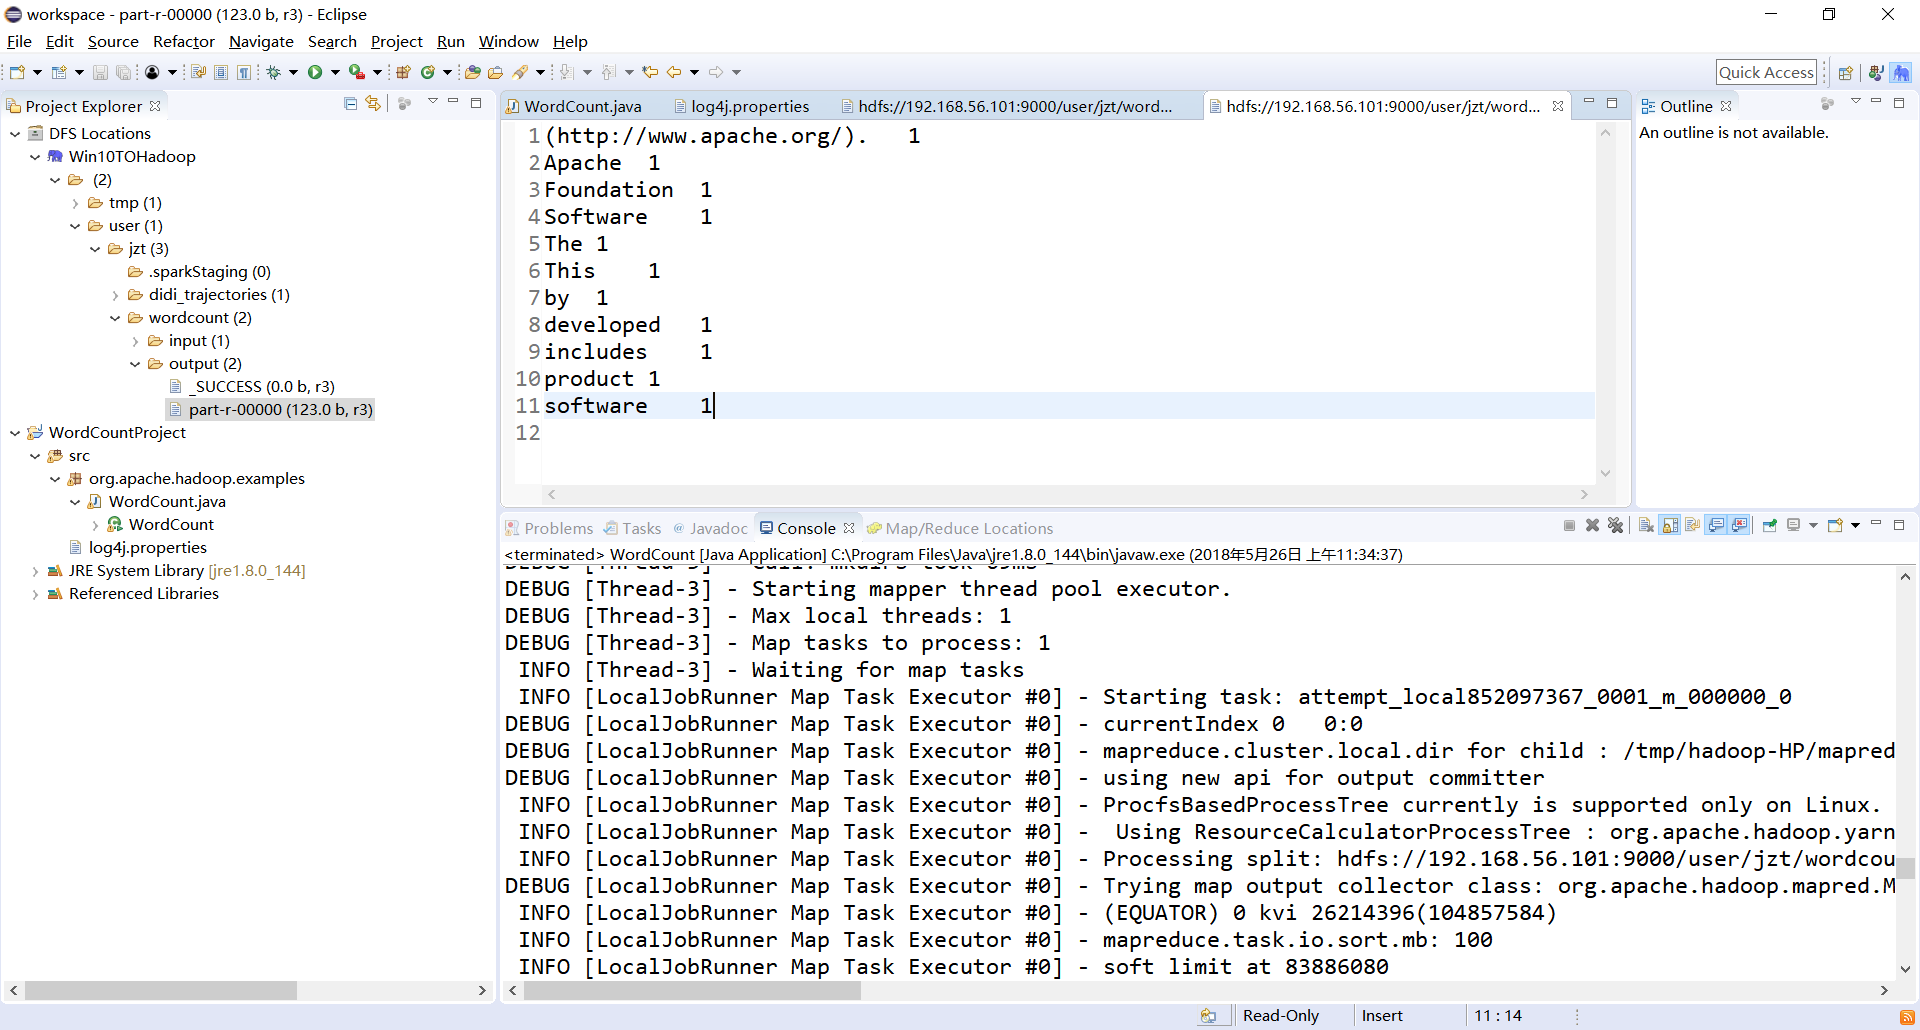Image resolution: width=1920 pixels, height=1030 pixels.
Task: Click the Insert mode status indicator
Action: point(1382,1016)
